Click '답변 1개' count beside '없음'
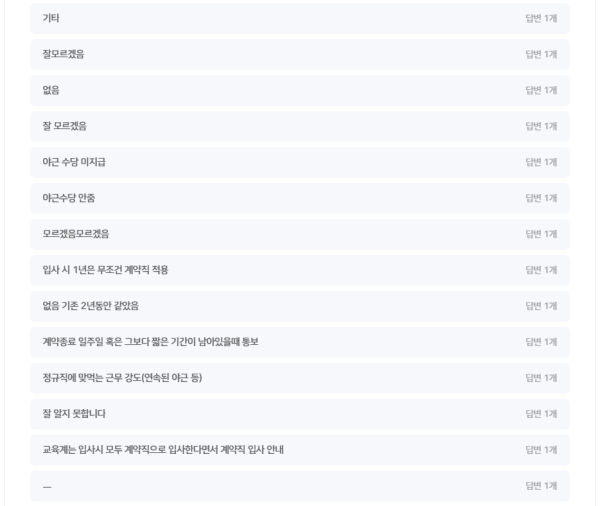Image resolution: width=600 pixels, height=506 pixels. coord(541,90)
